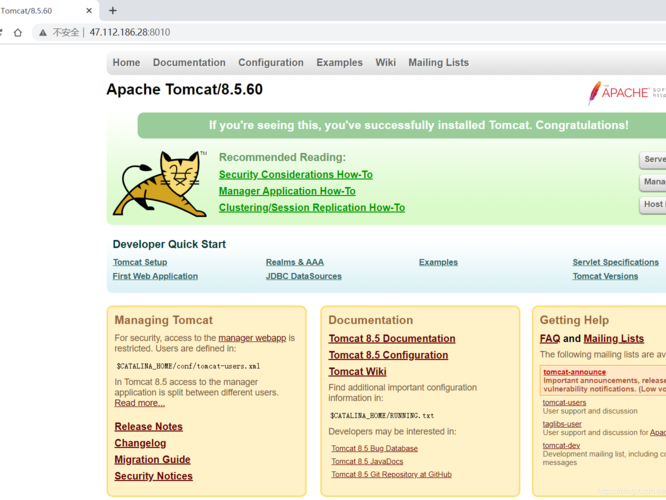Open the tomcat-users mailing list link

pyautogui.click(x=564, y=402)
